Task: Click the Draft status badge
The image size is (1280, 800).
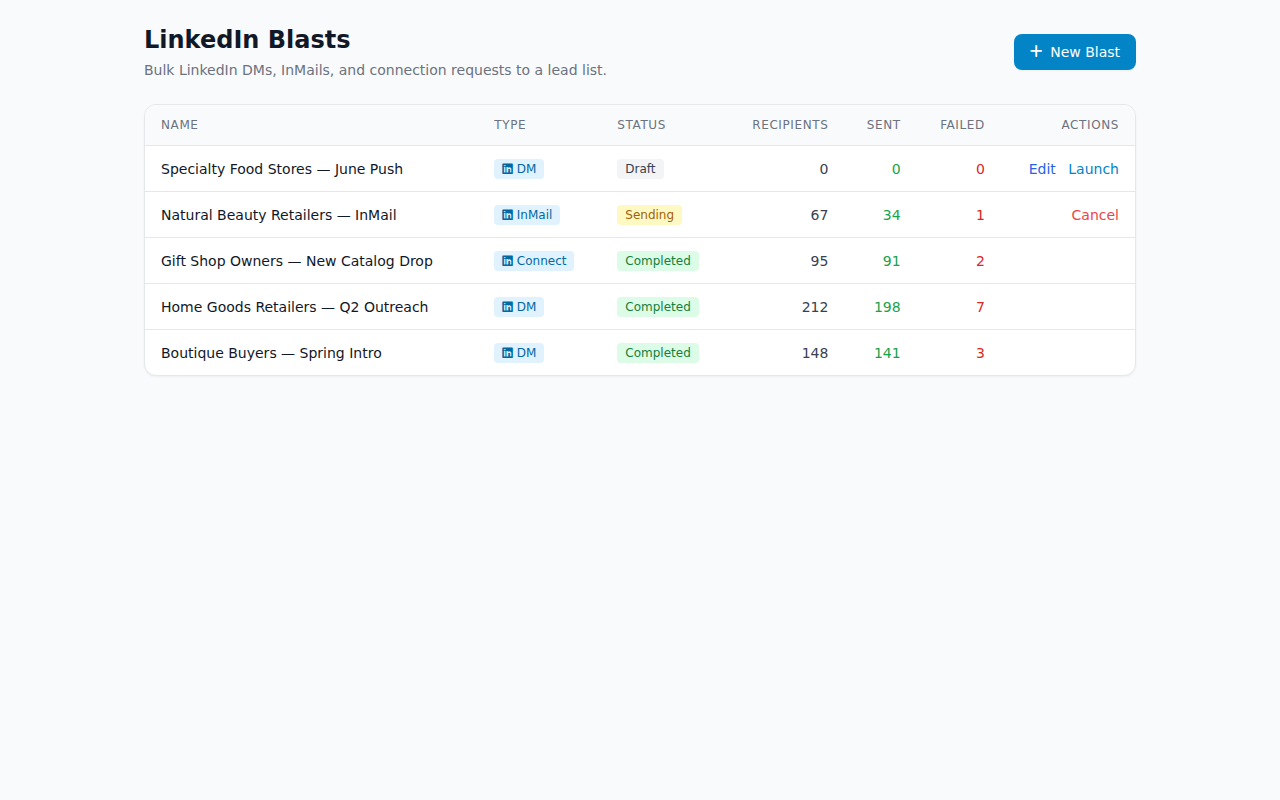Action: coord(640,169)
